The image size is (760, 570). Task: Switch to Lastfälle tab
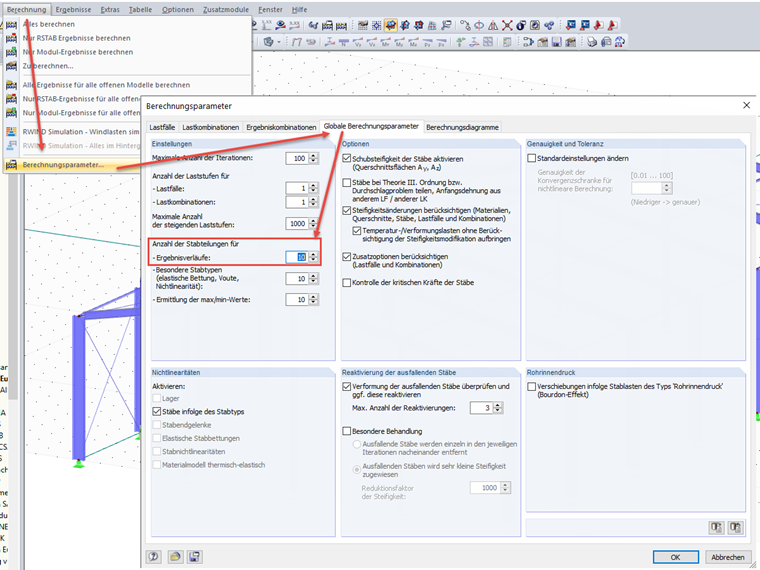[162, 127]
